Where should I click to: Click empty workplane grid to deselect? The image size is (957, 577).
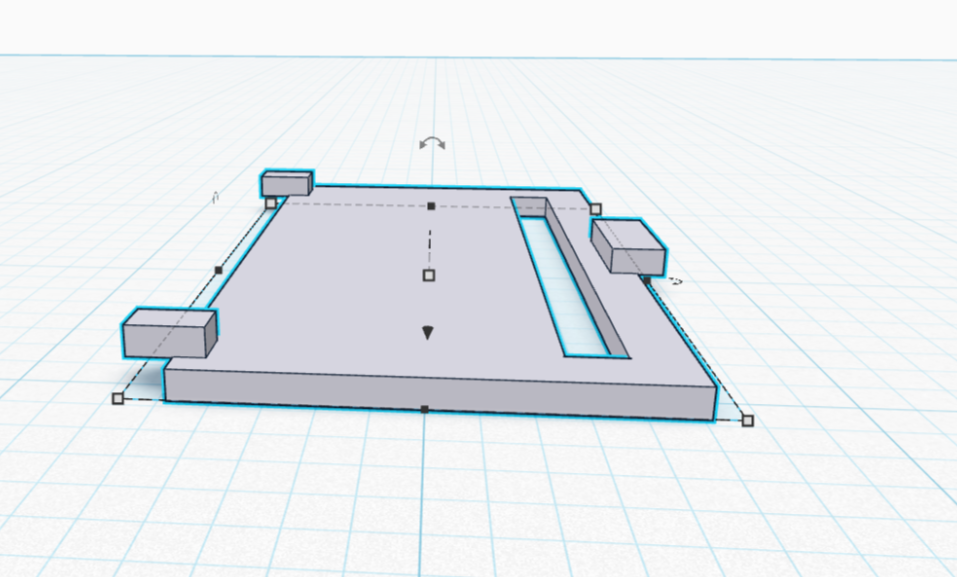click(x=800, y=500)
